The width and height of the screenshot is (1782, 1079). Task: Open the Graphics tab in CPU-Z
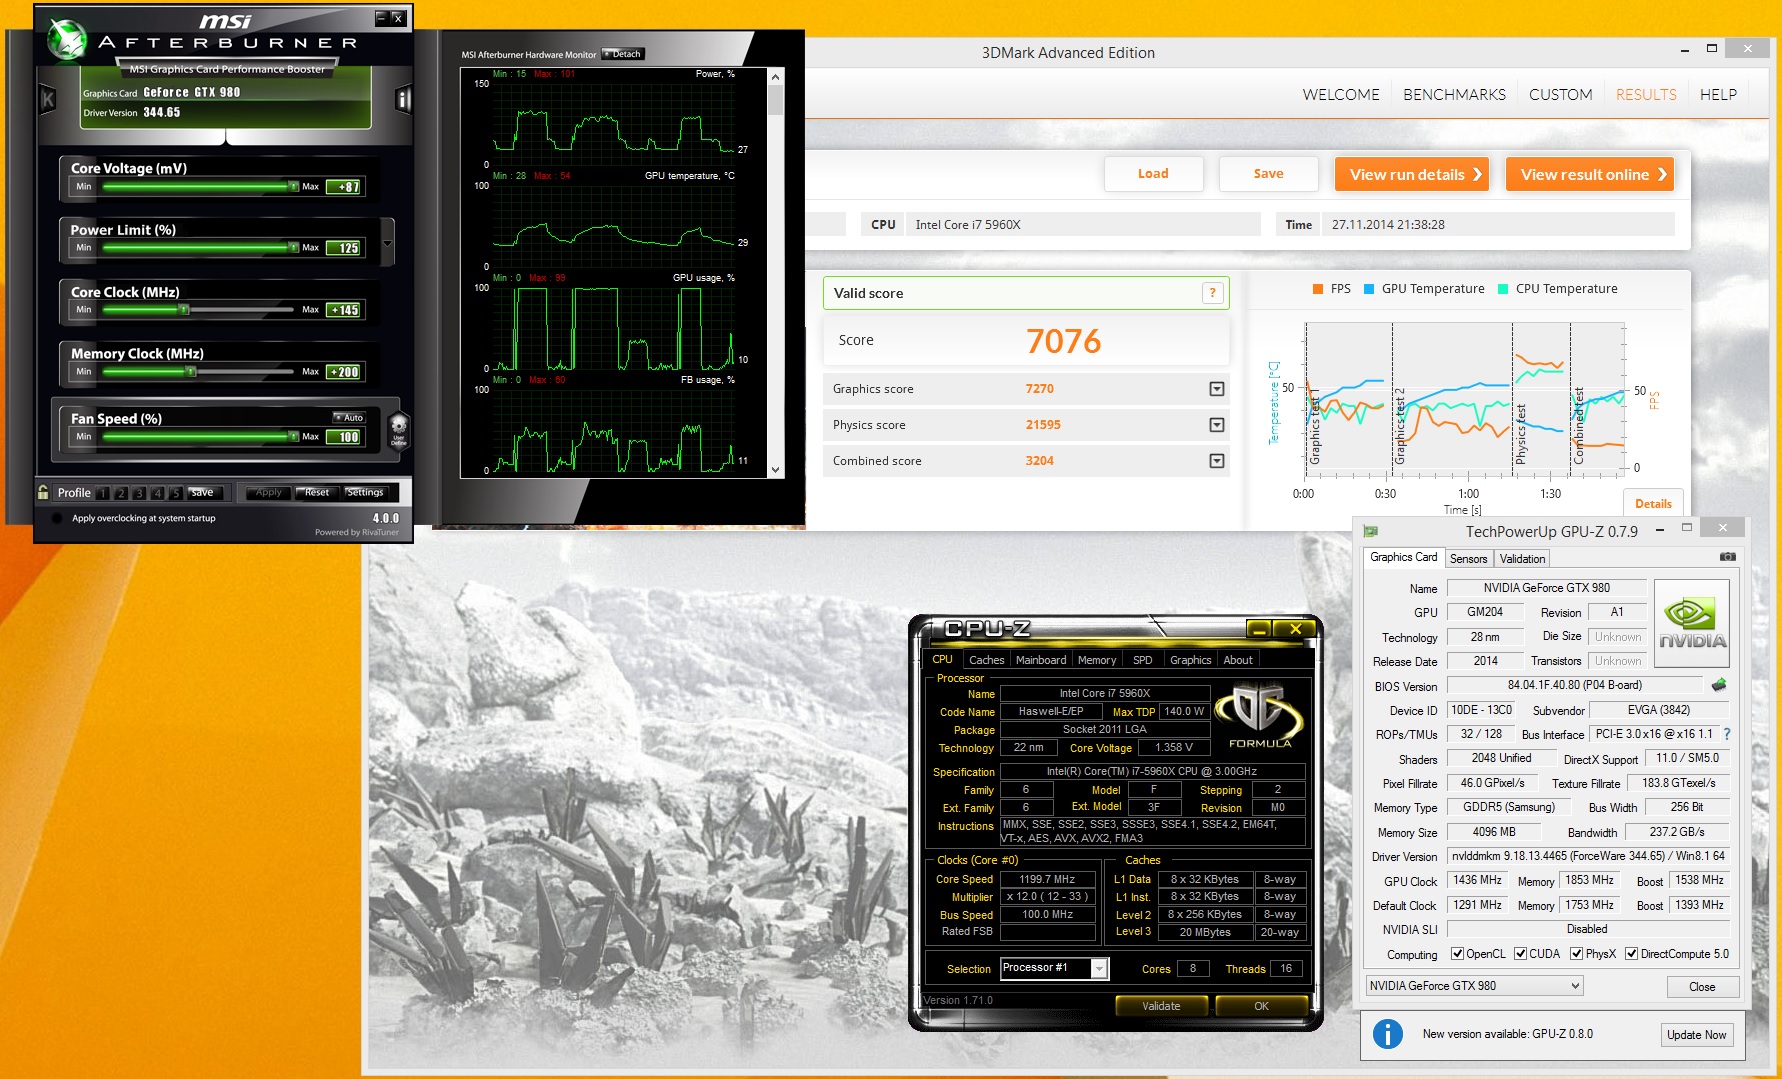pos(1190,660)
